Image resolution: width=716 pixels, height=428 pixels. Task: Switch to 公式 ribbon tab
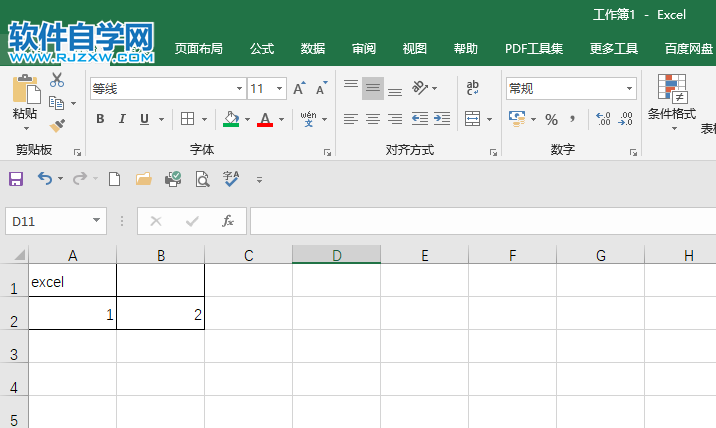tap(262, 48)
